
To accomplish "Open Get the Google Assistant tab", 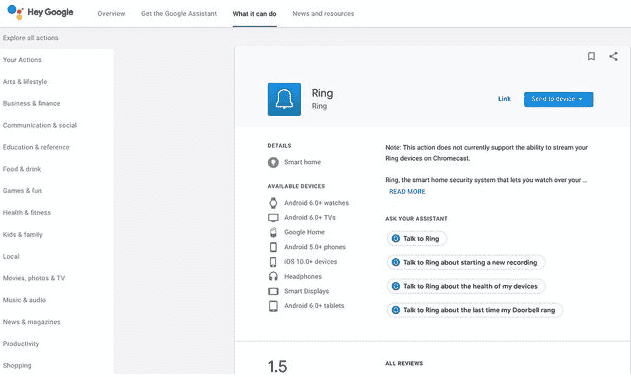I will [x=179, y=14].
